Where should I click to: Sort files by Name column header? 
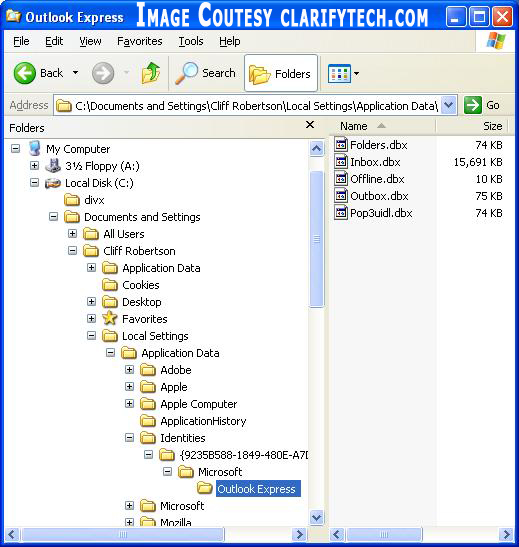point(383,126)
